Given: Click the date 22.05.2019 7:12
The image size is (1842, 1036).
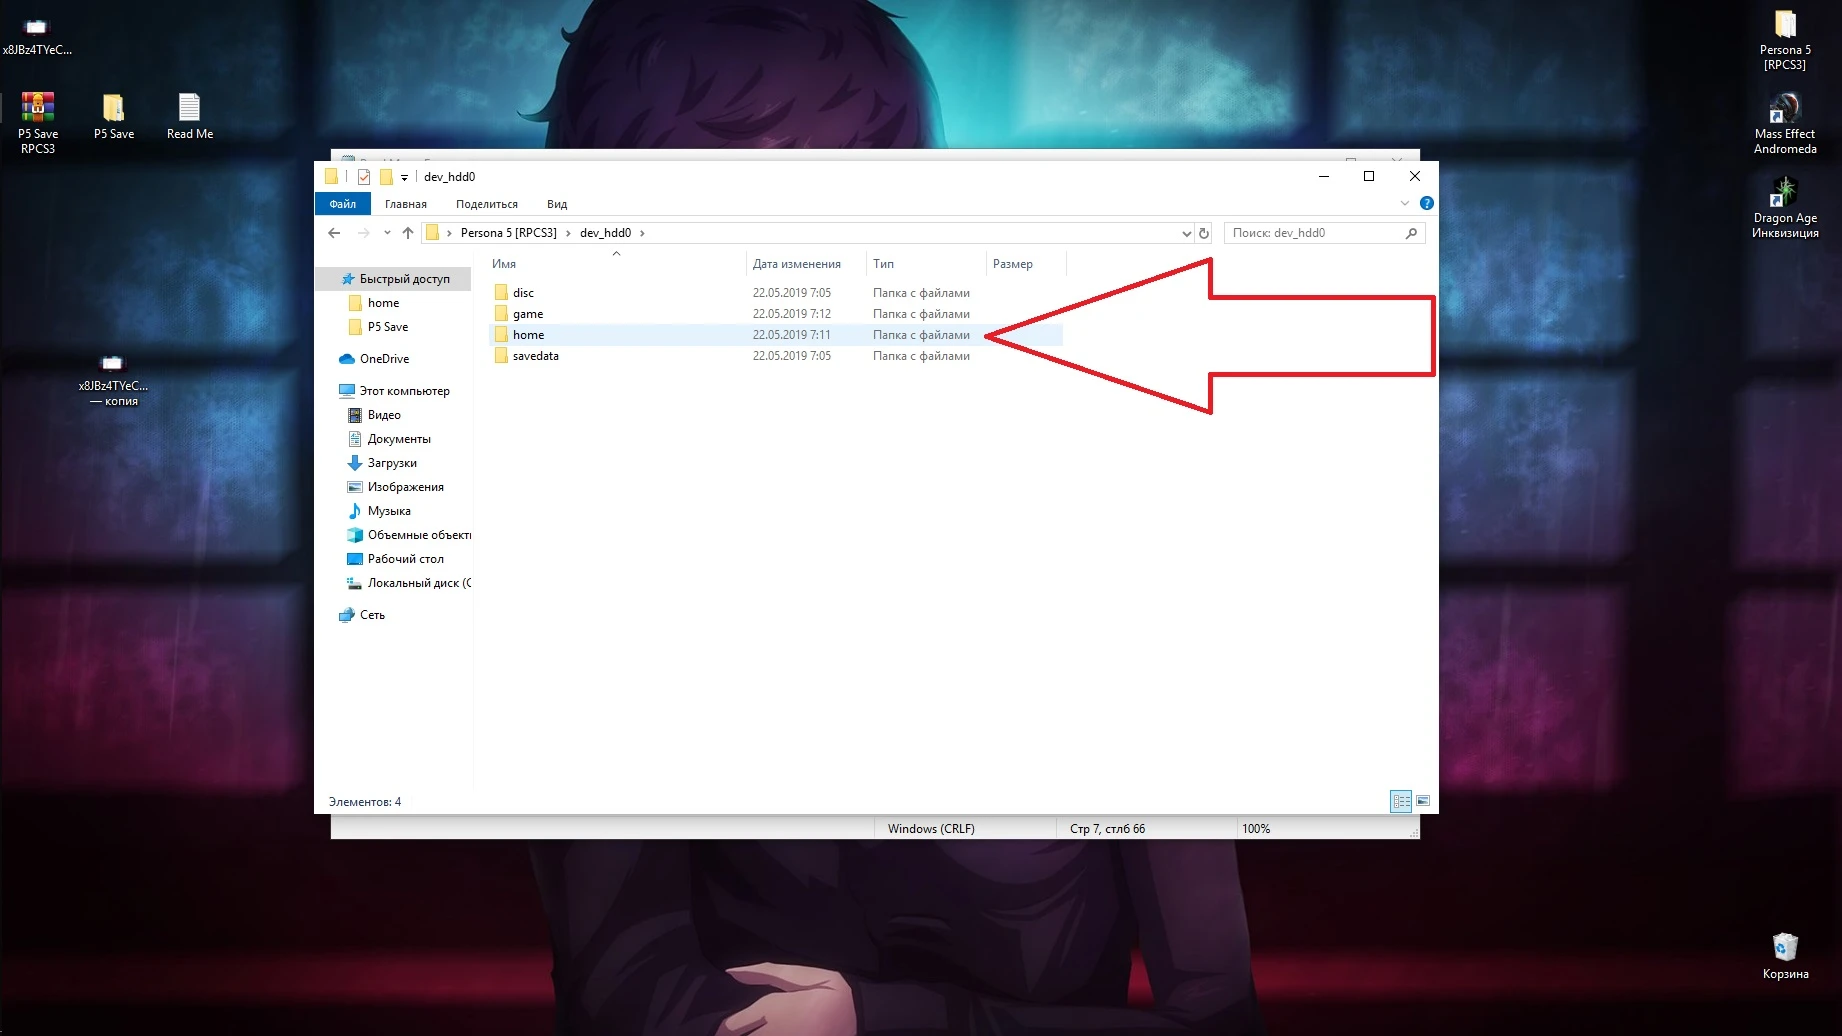Looking at the screenshot, I should (792, 314).
